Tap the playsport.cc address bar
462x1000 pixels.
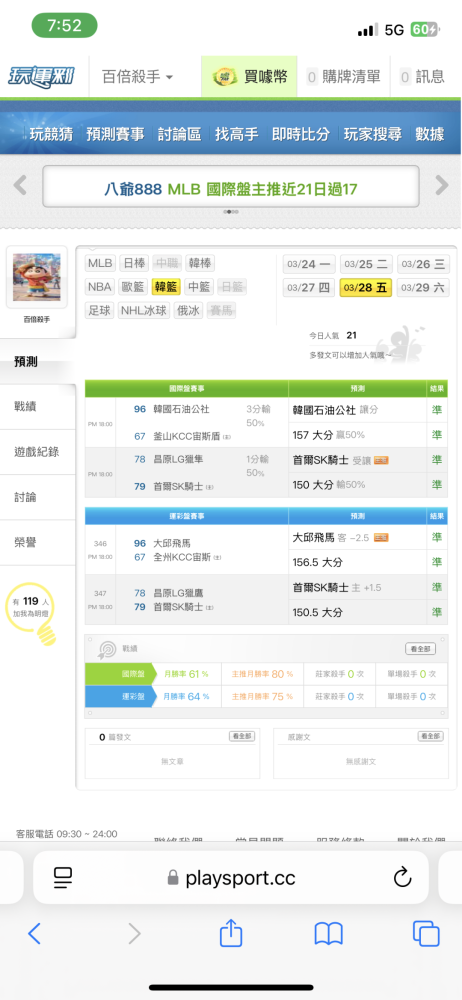[x=230, y=878]
